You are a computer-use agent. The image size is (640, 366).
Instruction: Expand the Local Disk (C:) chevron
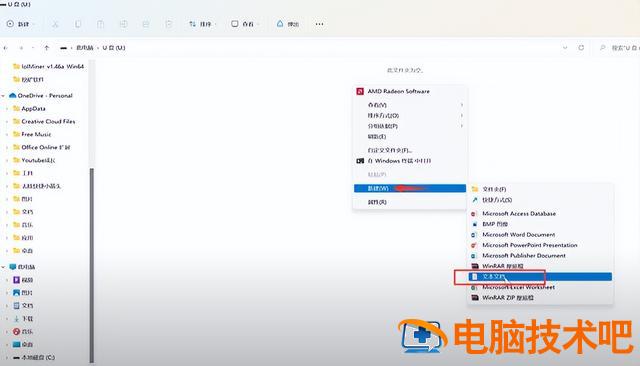(7, 357)
